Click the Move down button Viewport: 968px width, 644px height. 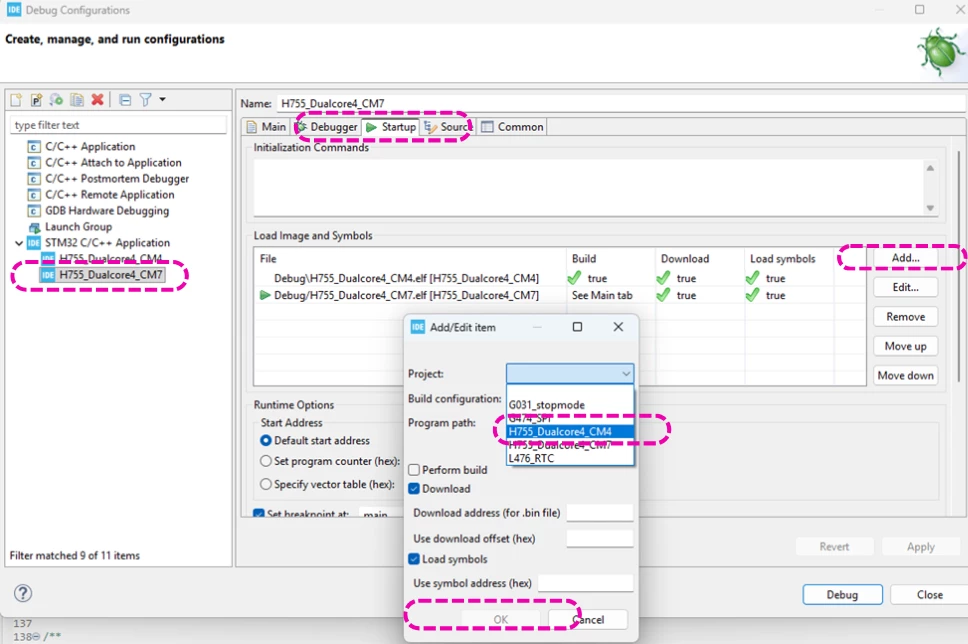pyautogui.click(x=905, y=375)
